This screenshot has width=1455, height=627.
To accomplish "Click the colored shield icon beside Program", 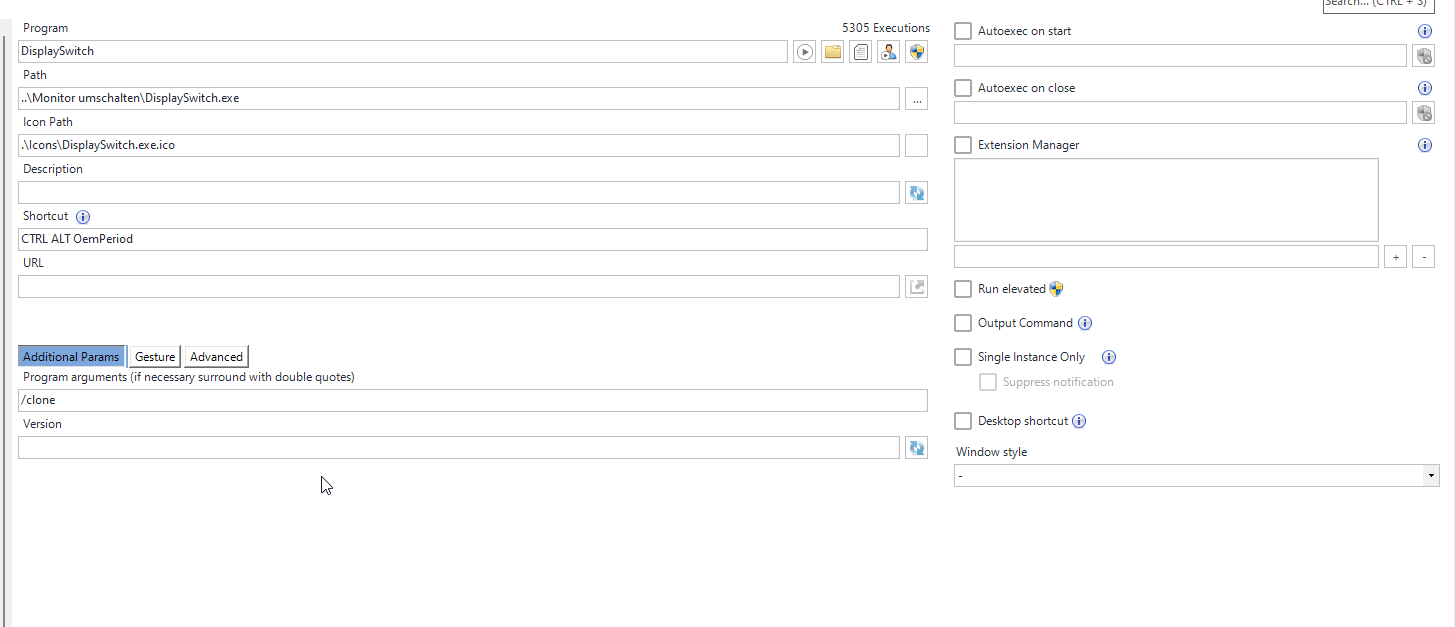I will coord(917,52).
